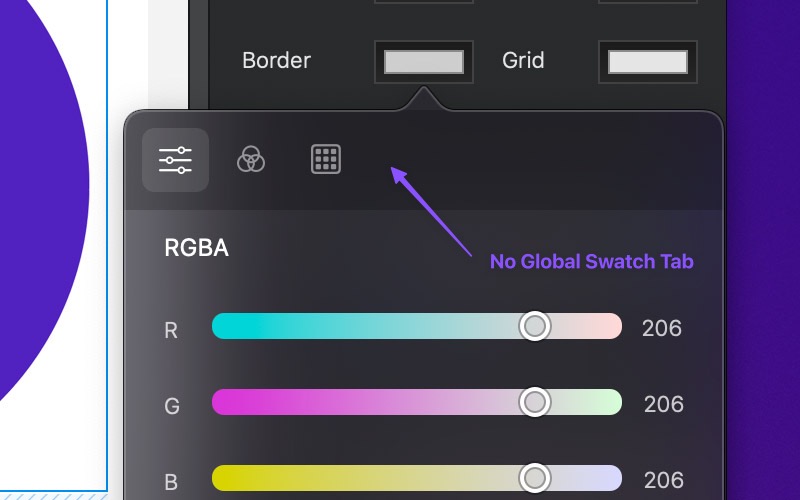
Task: Open the Border color swatch
Action: coord(423,62)
